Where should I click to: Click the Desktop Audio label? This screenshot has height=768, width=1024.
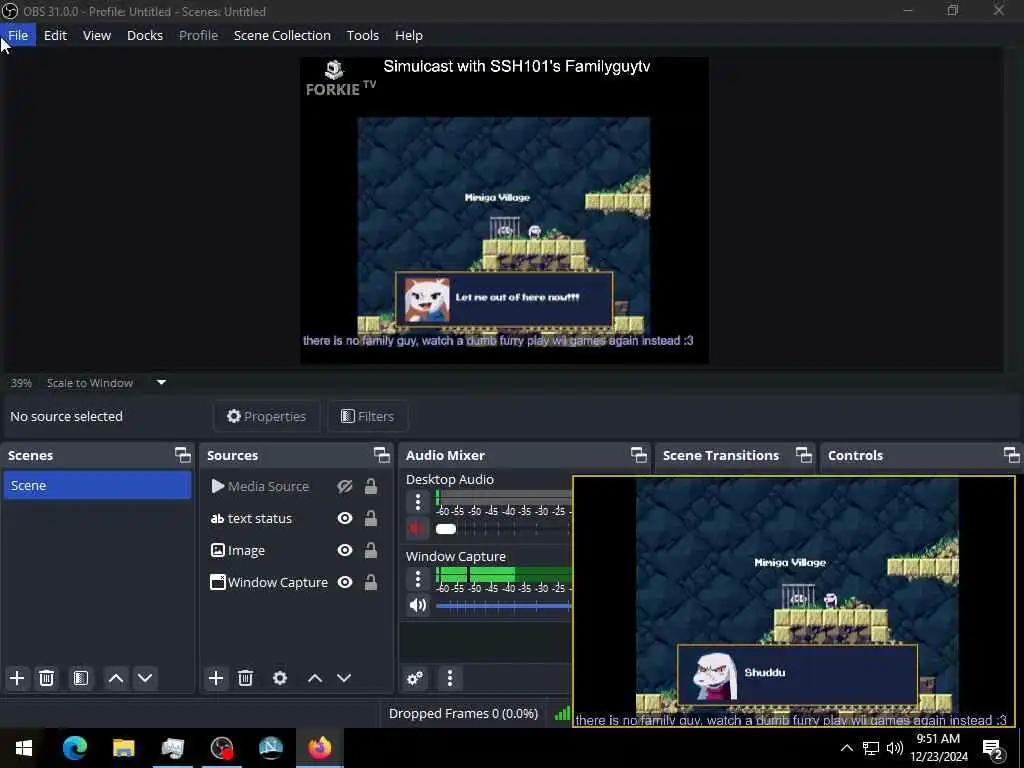click(450, 479)
